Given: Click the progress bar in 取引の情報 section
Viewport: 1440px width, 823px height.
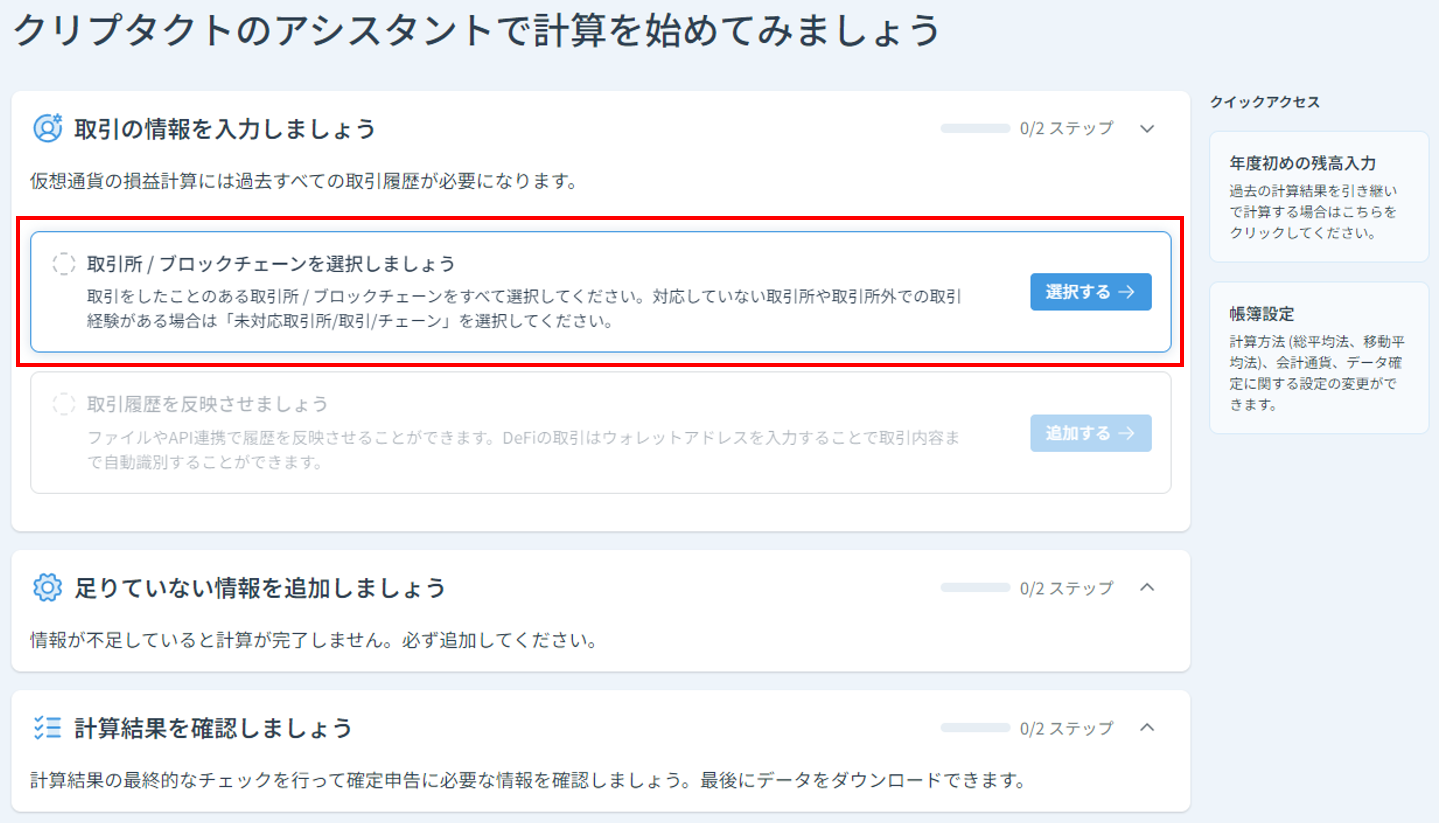Looking at the screenshot, I should click(975, 129).
